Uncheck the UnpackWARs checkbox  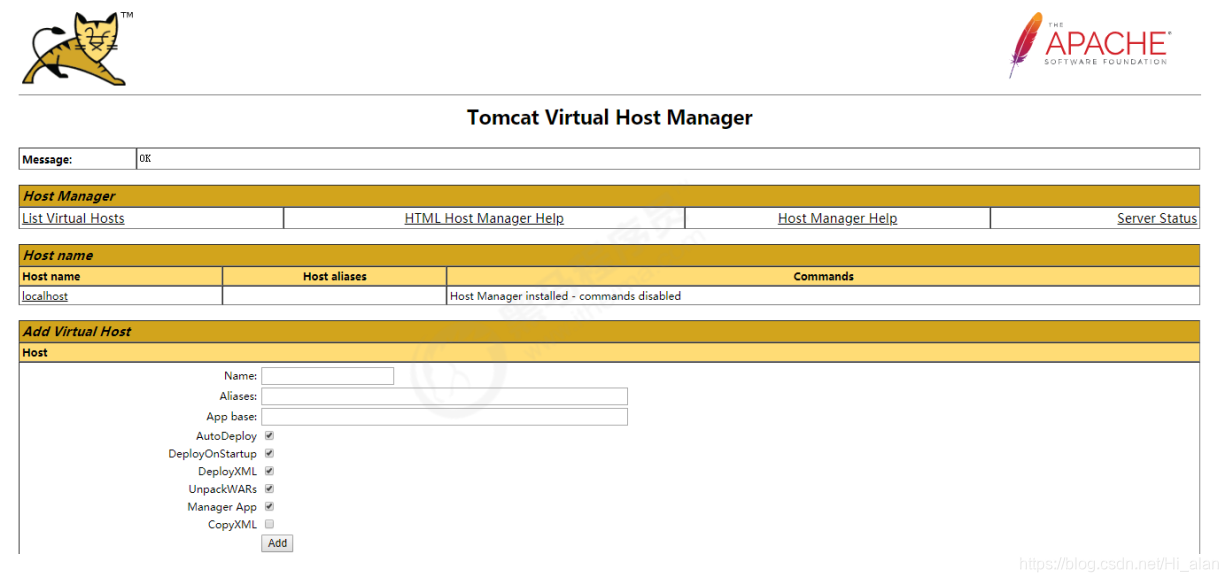click(x=269, y=489)
